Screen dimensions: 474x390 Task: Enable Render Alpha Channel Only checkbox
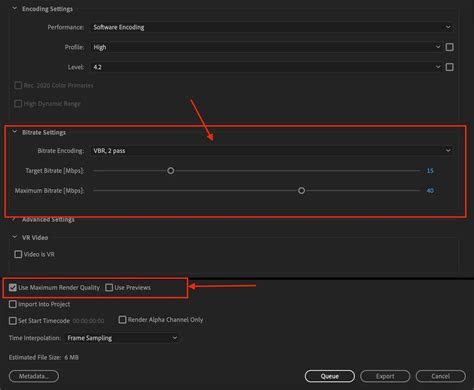122,320
